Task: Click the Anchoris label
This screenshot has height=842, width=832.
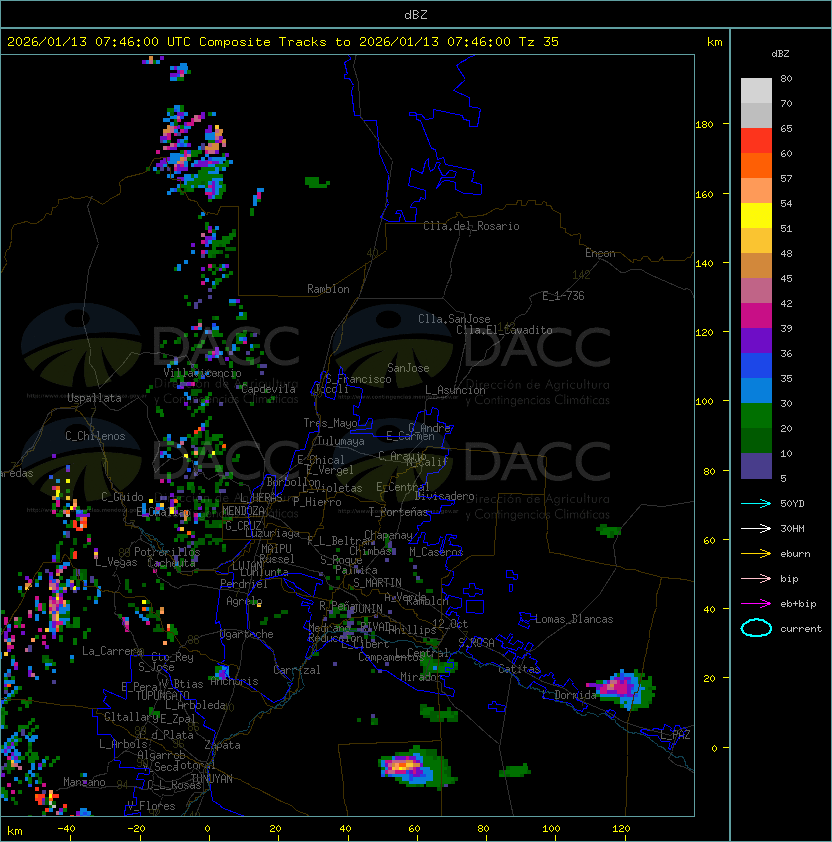Action: pyautogui.click(x=235, y=681)
